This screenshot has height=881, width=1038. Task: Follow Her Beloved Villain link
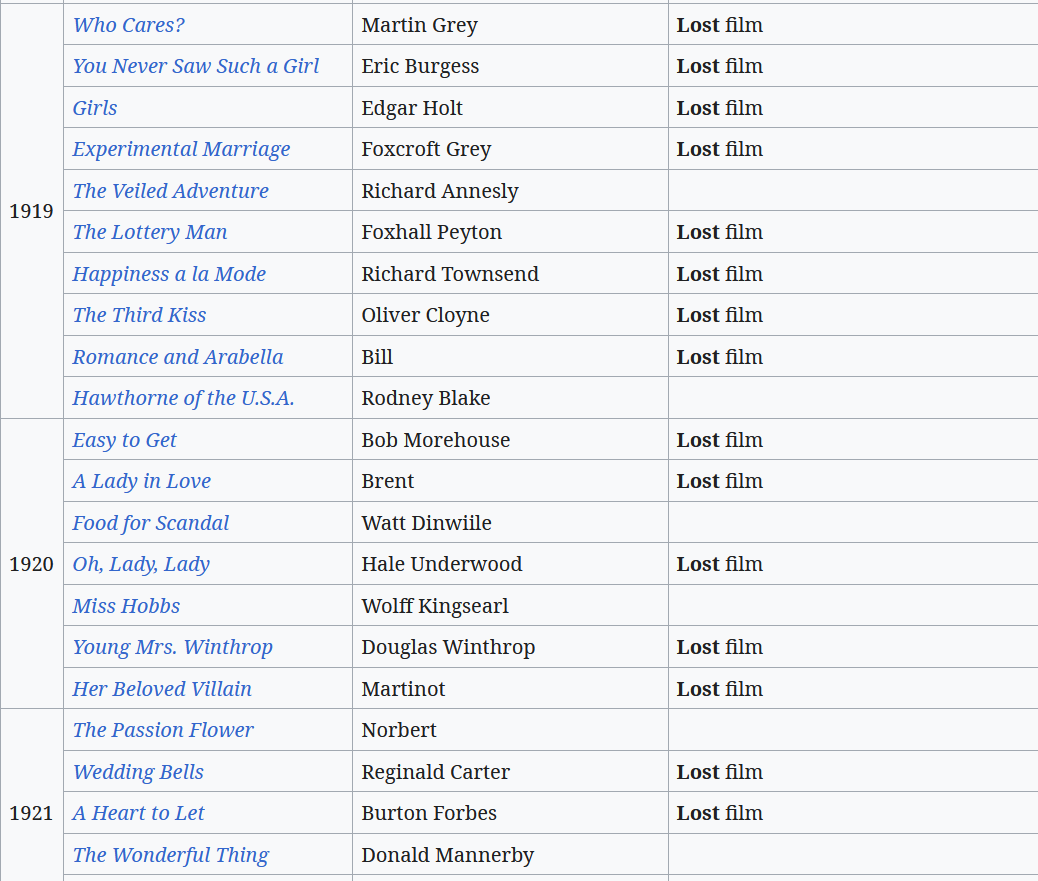click(x=162, y=689)
